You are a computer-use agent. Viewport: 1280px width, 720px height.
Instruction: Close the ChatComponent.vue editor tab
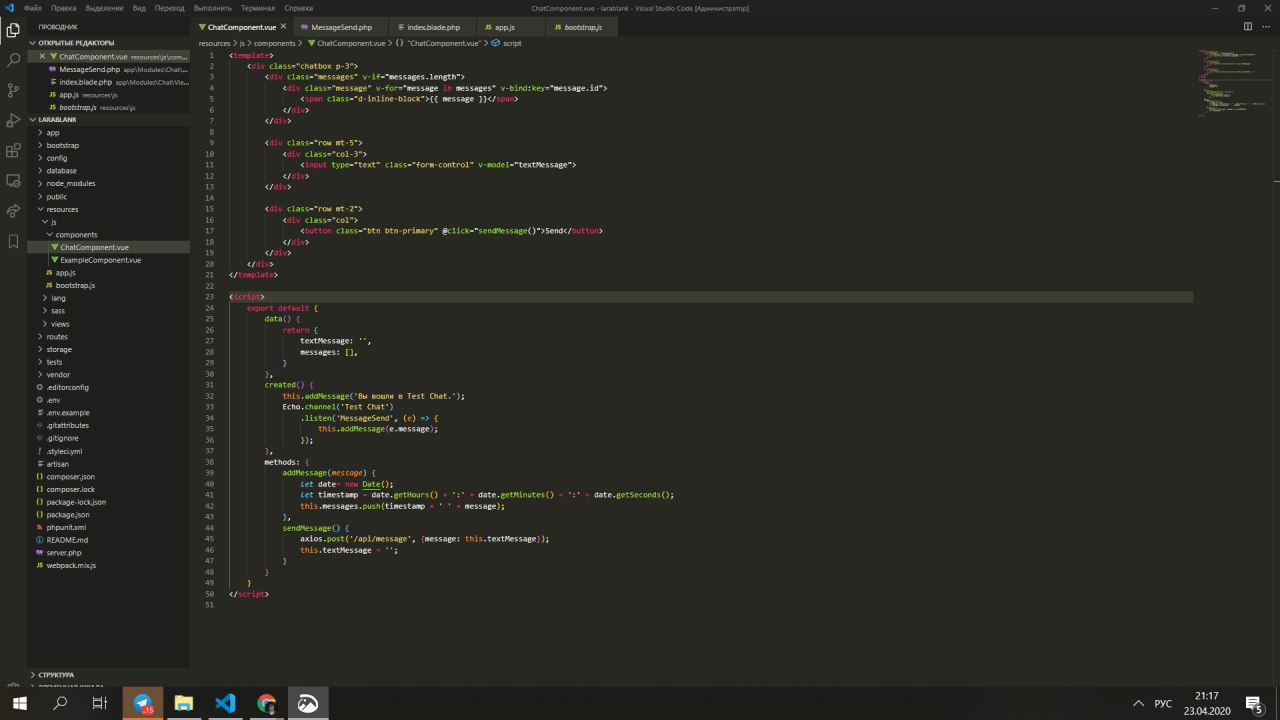(x=283, y=27)
